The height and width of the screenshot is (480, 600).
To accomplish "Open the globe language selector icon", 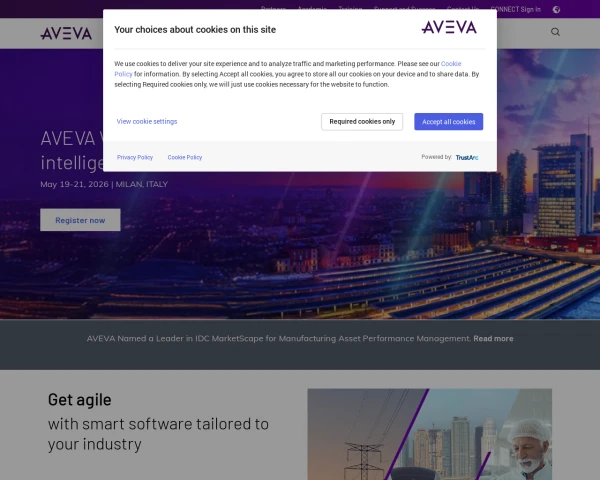I will 556,10.
